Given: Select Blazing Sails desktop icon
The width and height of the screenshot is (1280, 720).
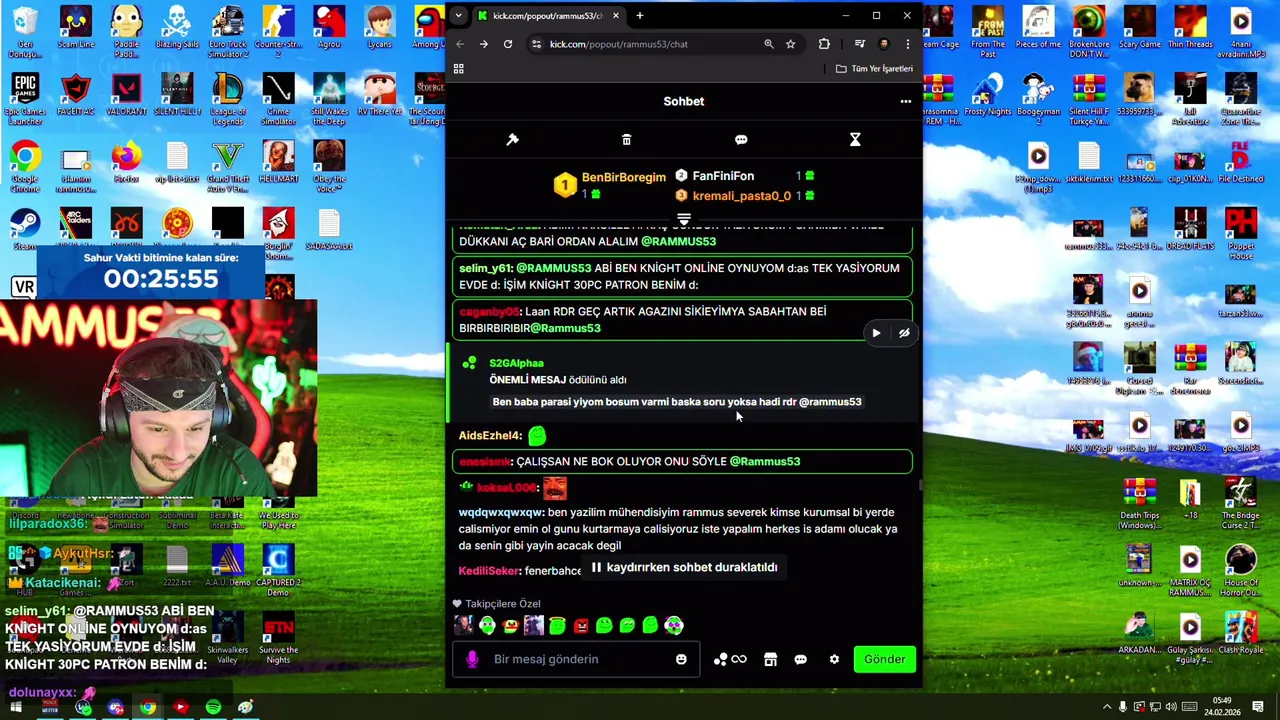Looking at the screenshot, I should (x=177, y=28).
